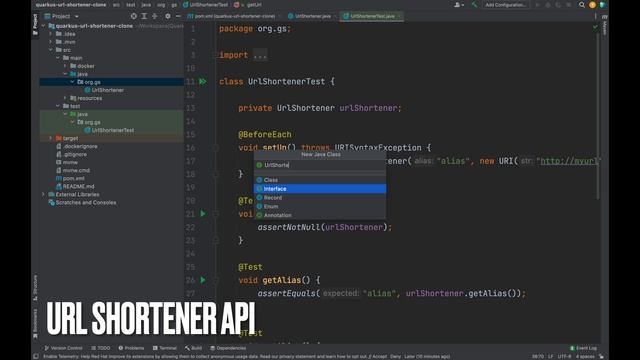This screenshot has width=640, height=360.
Task: Open the Bookmarks tool window
Action: tap(35, 323)
